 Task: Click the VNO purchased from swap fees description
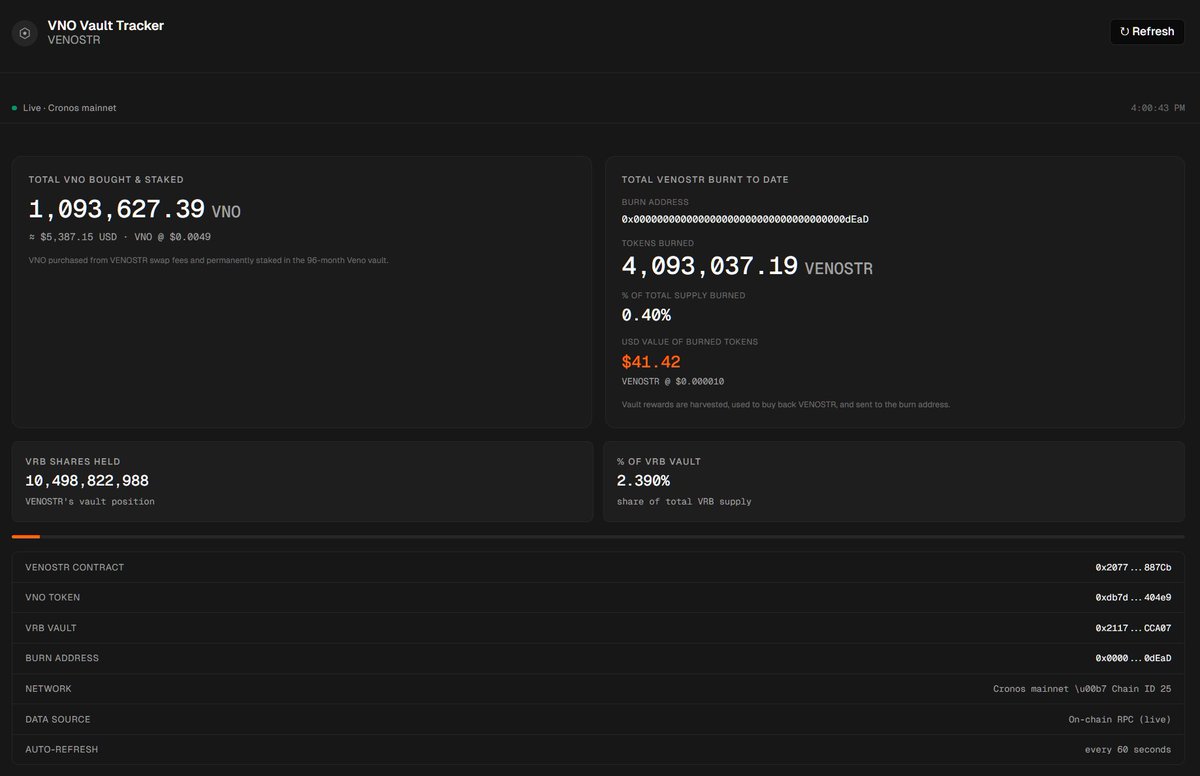[x=208, y=260]
